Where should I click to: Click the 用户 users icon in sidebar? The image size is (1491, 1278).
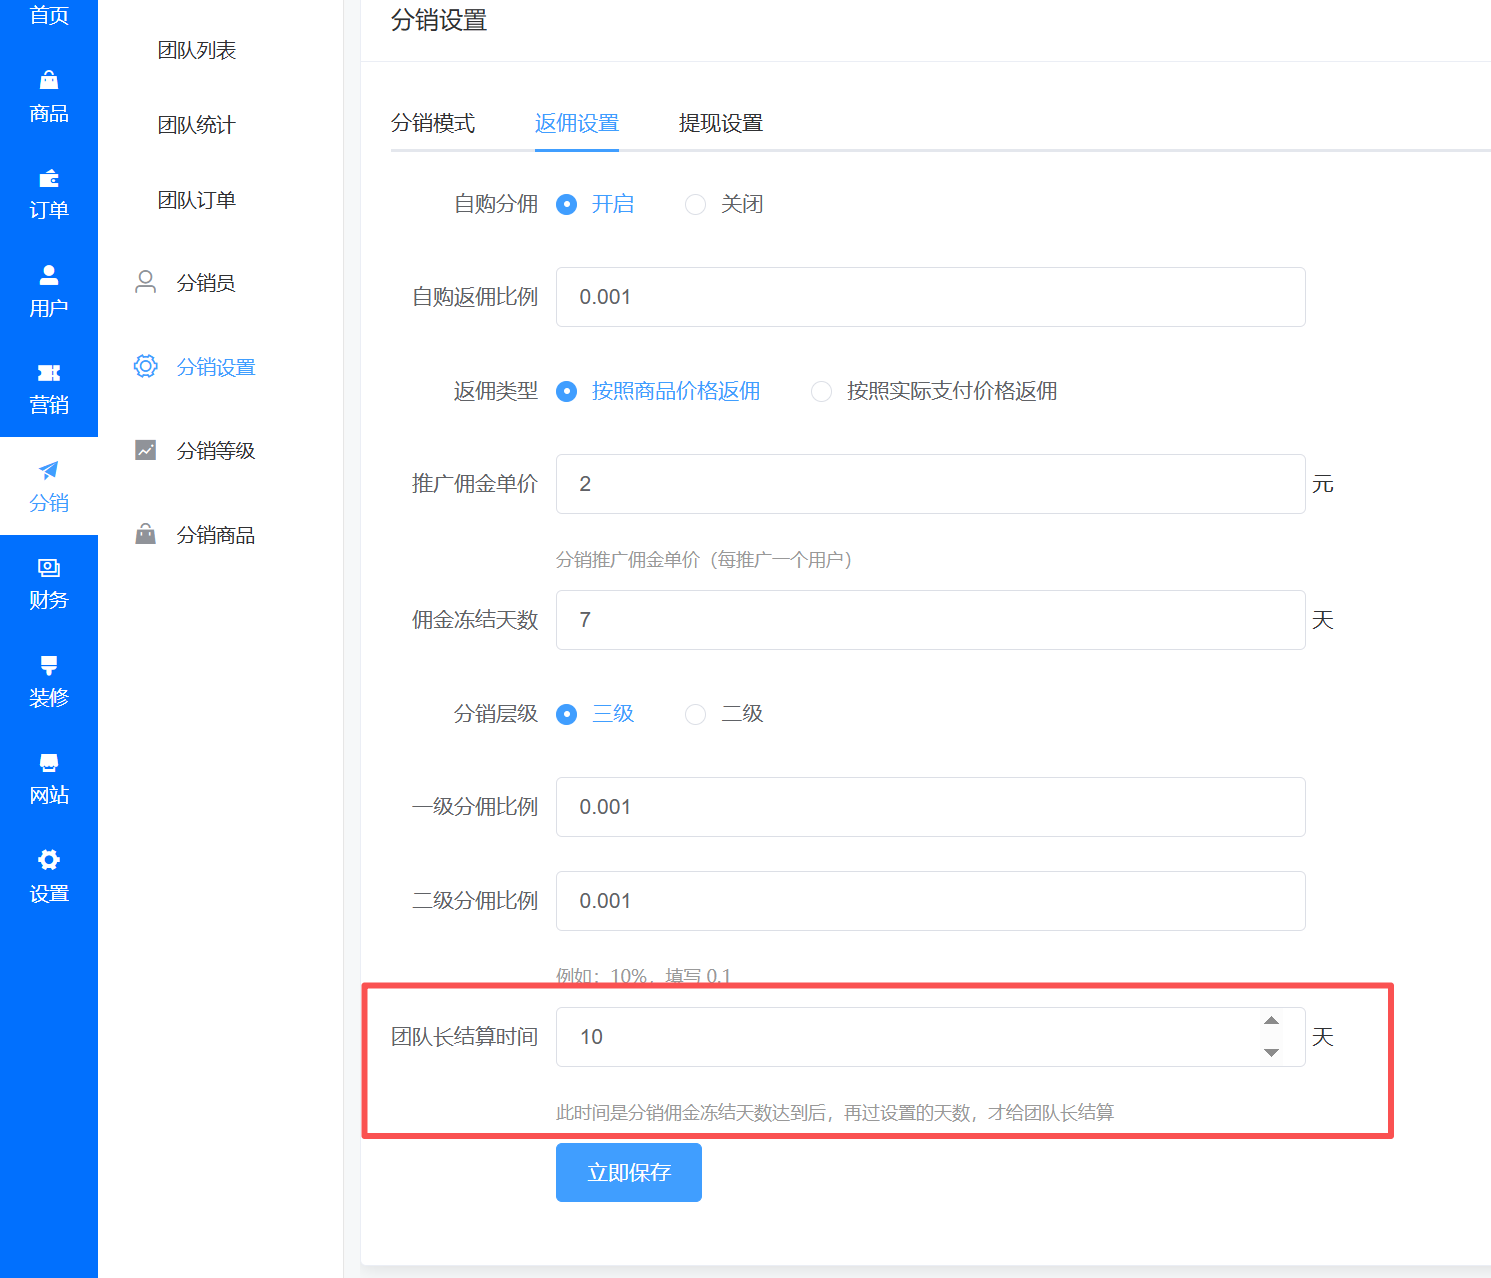[x=48, y=275]
